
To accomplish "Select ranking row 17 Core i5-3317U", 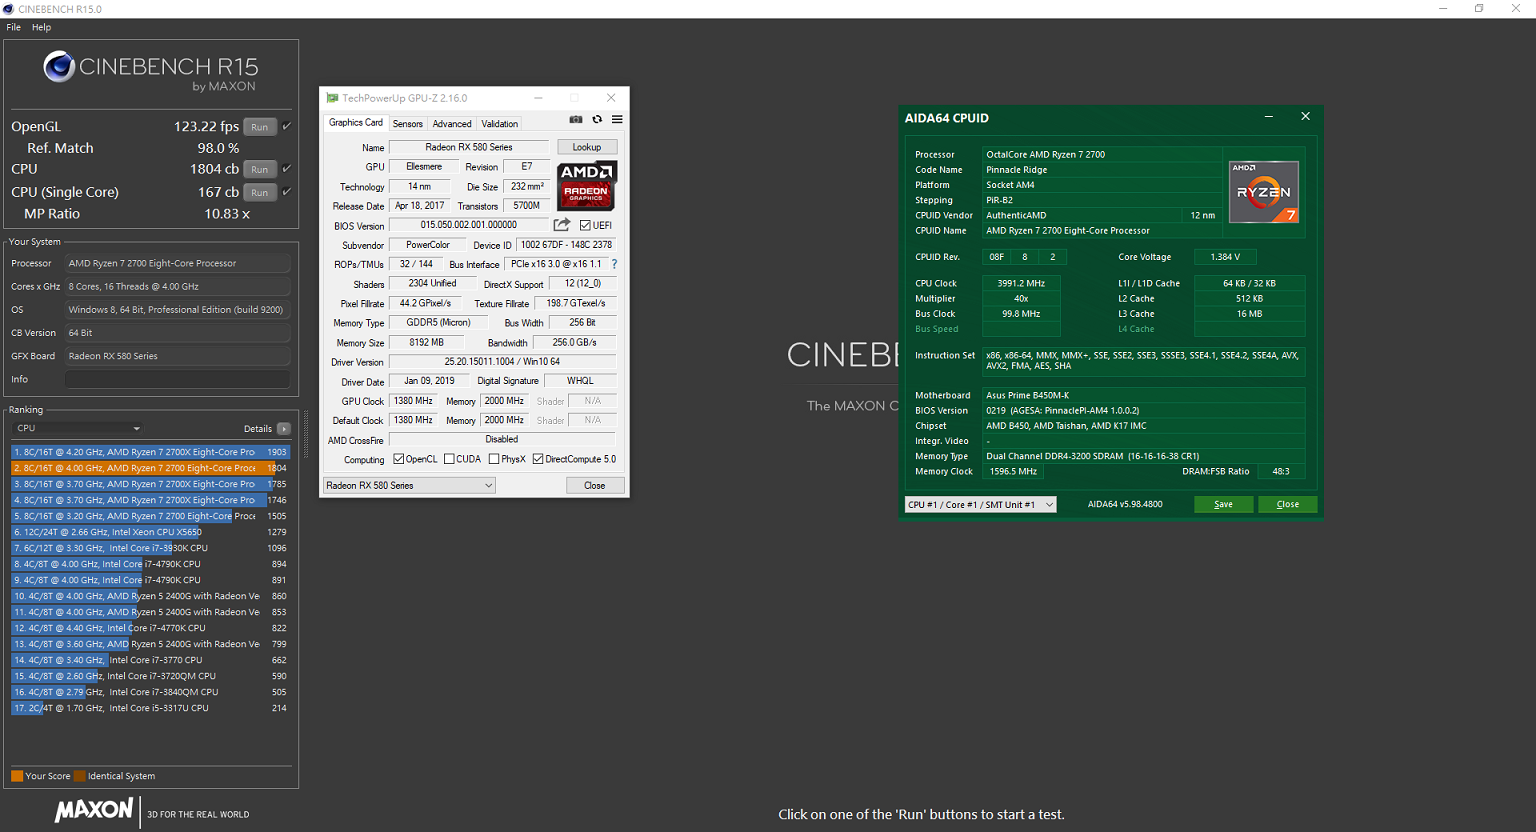I will coord(150,708).
